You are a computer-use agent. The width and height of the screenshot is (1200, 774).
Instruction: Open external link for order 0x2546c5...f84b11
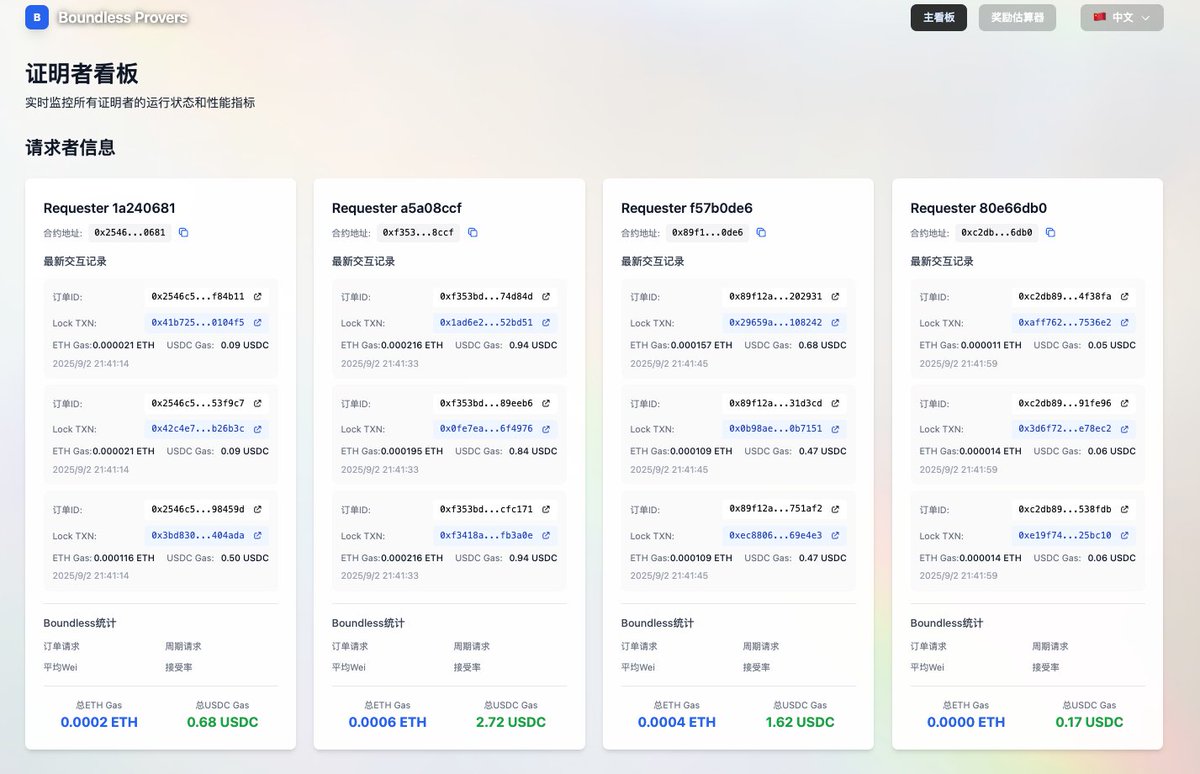(x=257, y=297)
